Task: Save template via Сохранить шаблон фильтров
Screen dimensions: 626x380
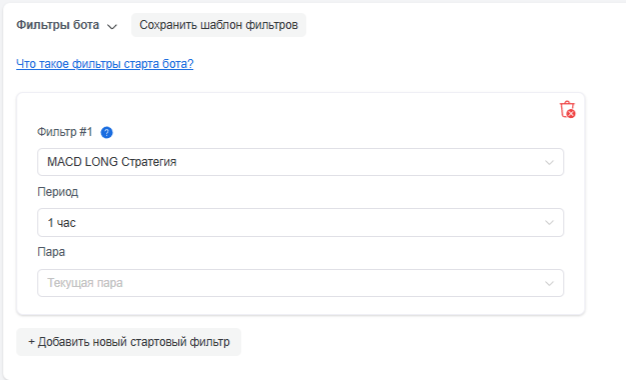Action: (218, 25)
